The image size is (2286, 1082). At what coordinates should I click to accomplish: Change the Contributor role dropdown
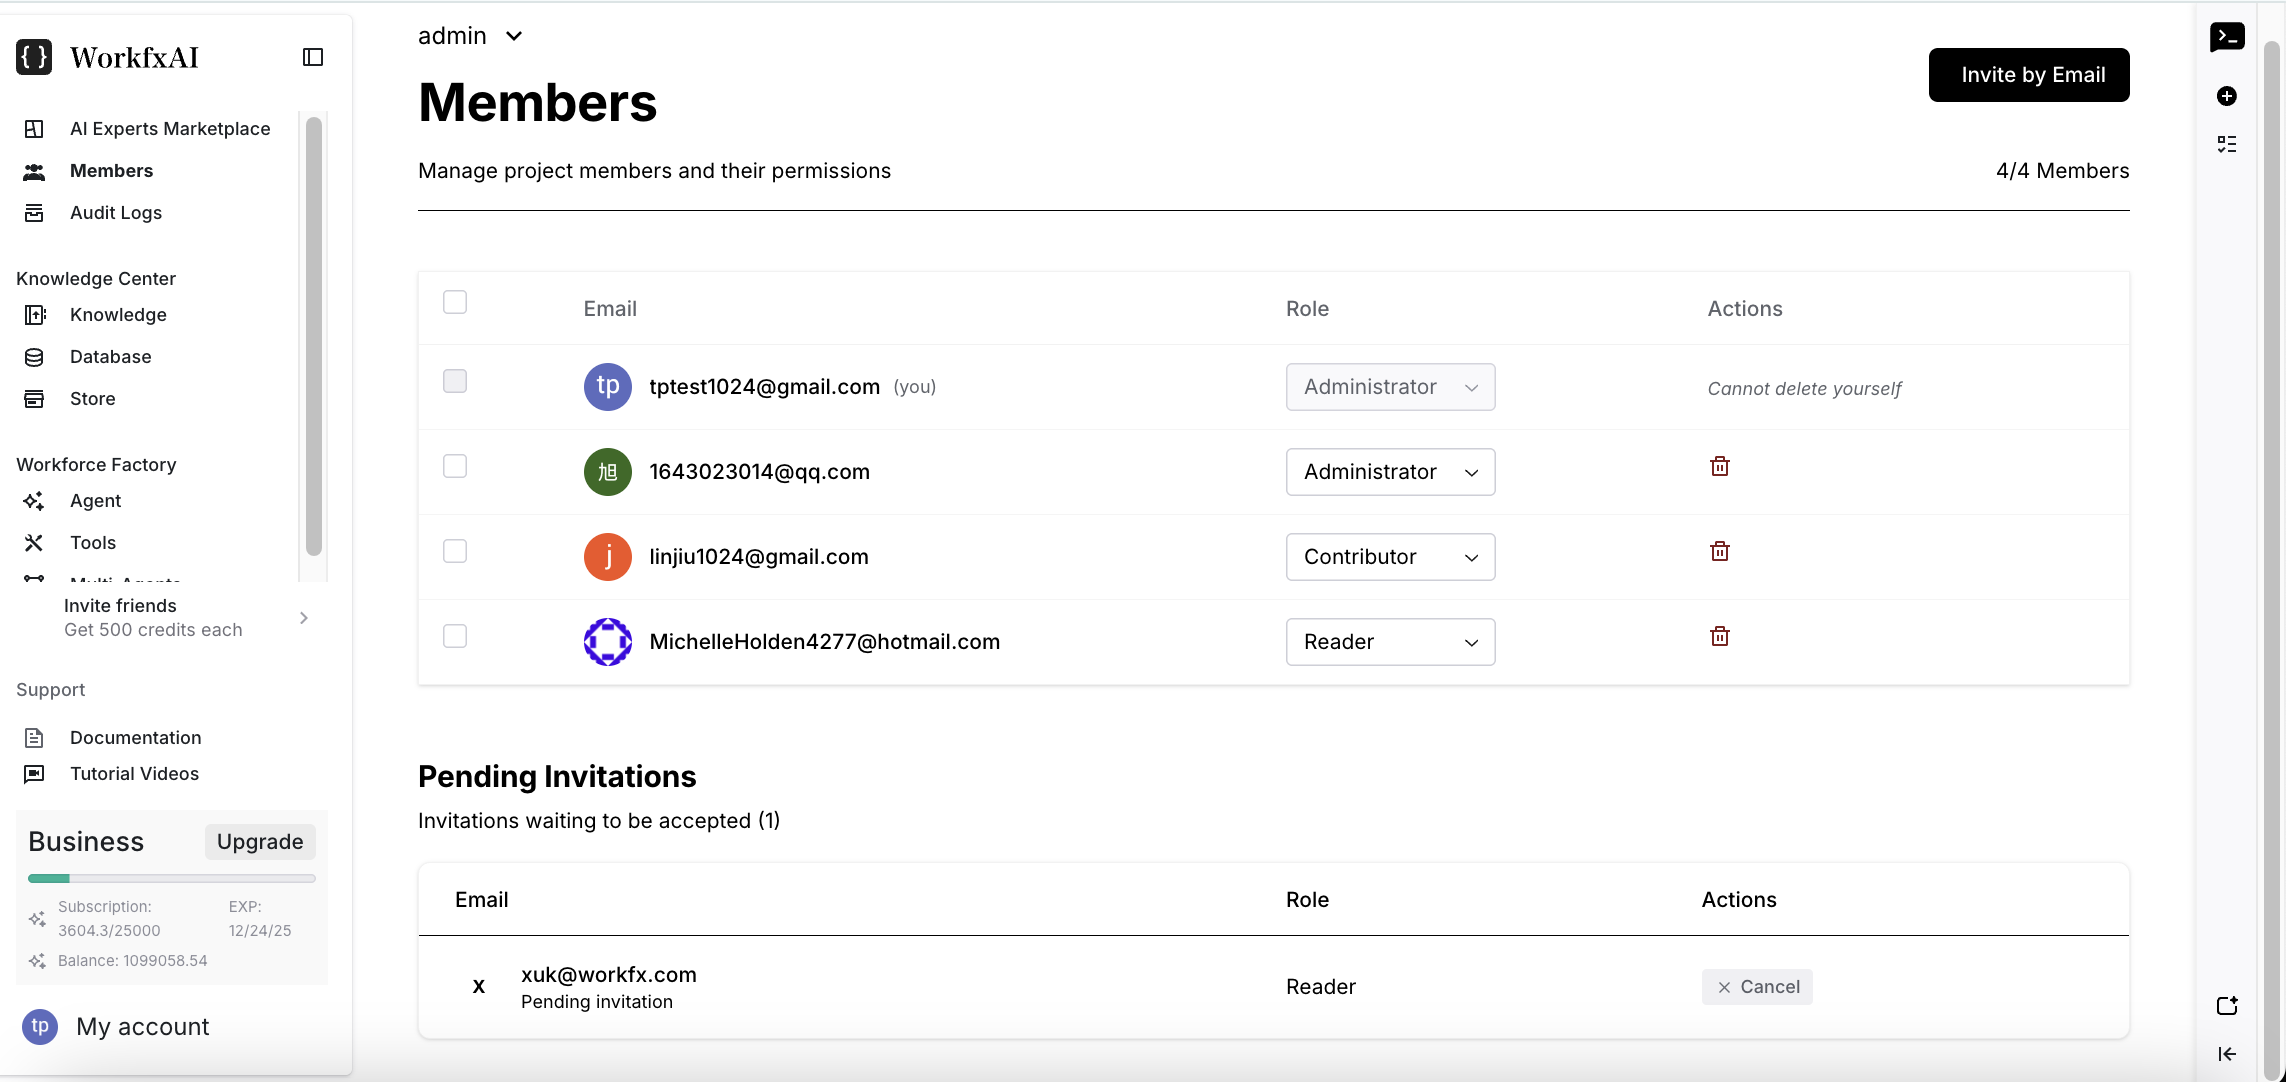(x=1390, y=557)
